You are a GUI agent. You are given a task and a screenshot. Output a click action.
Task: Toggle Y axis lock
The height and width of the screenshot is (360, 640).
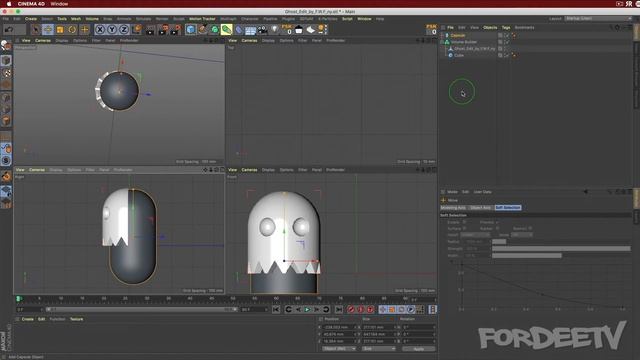[112, 29]
